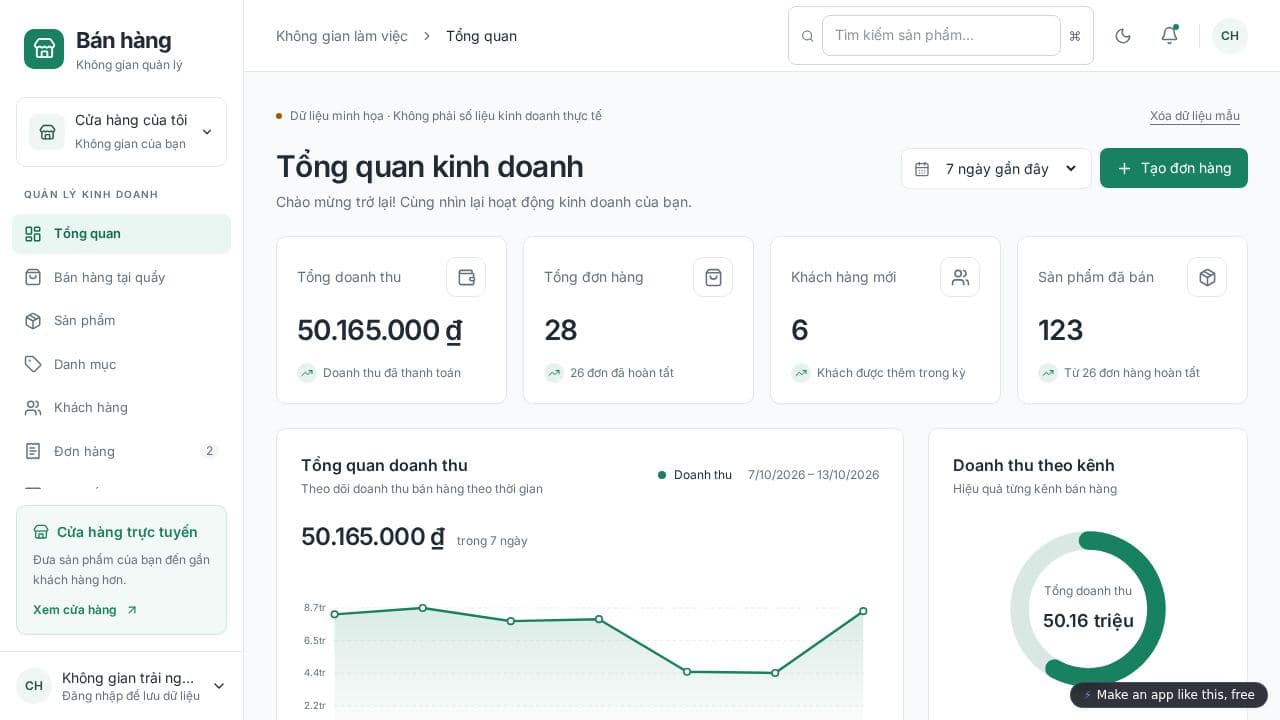Image resolution: width=1280 pixels, height=720 pixels.
Task: Open Đơn hàng in the sidebar
Action: click(121, 451)
